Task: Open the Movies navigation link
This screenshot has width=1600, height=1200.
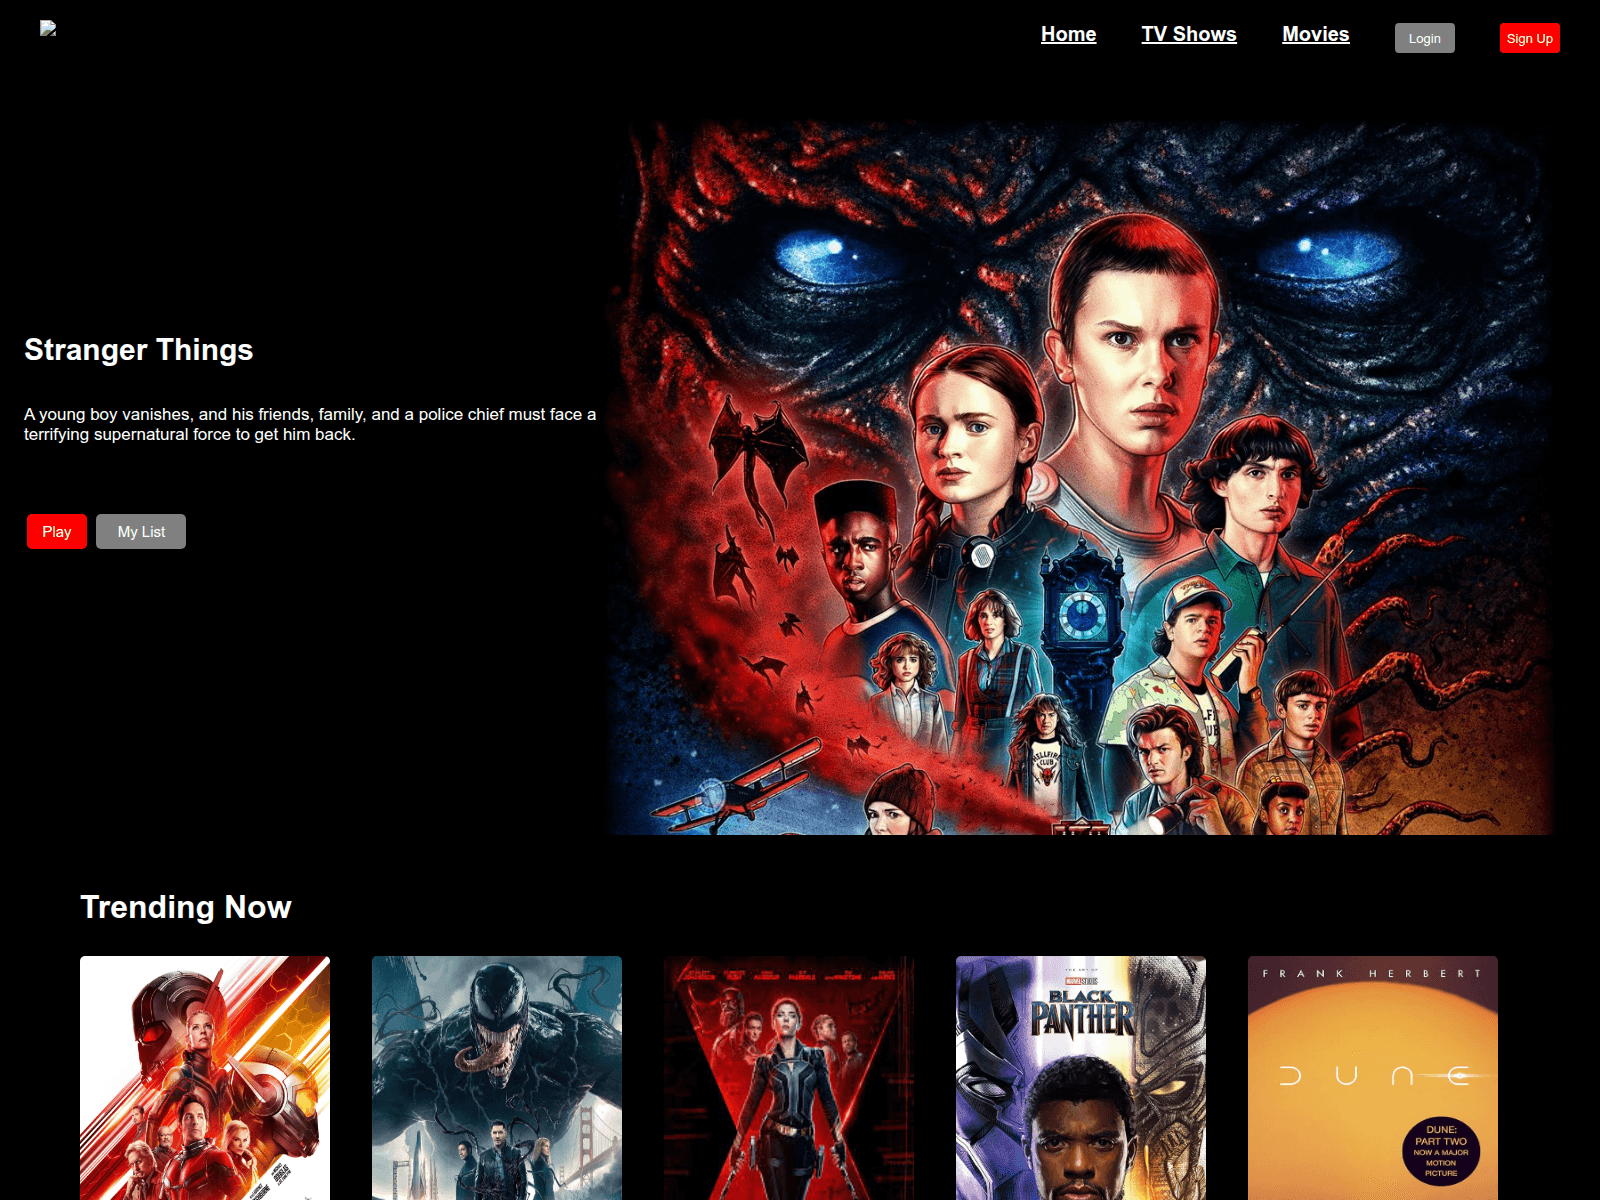Action: tap(1316, 34)
